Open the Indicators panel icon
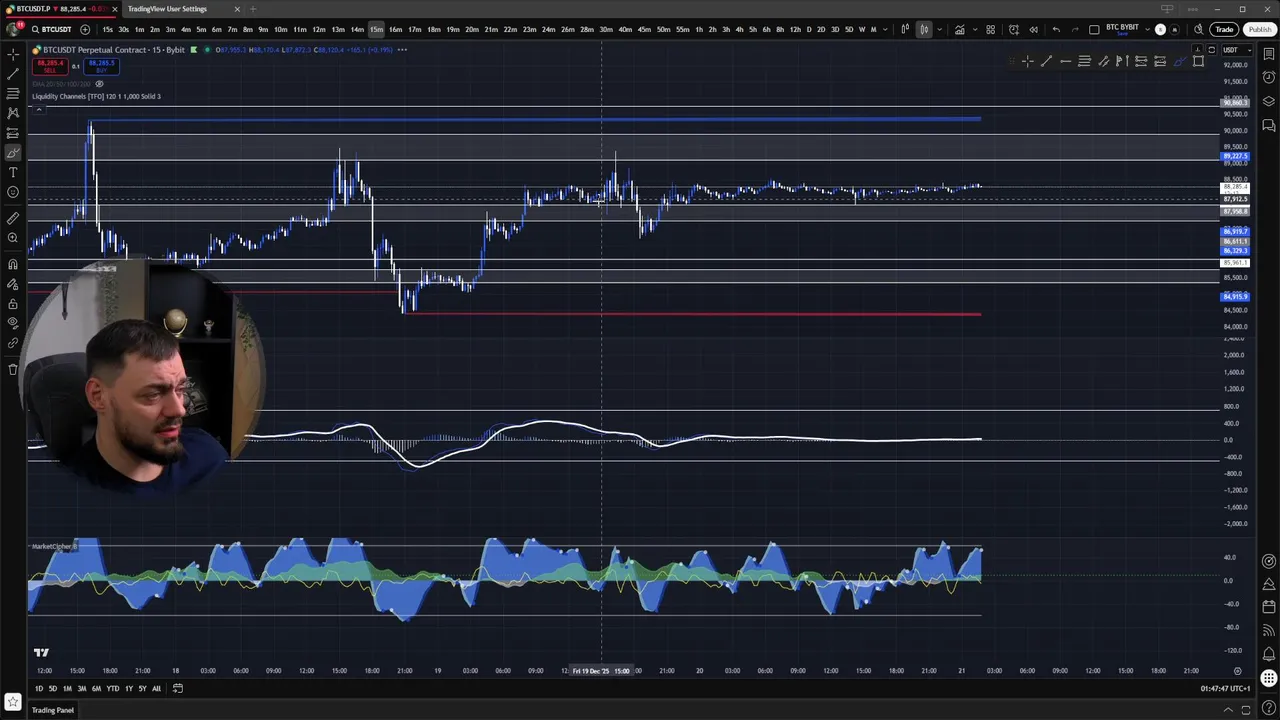 point(959,29)
